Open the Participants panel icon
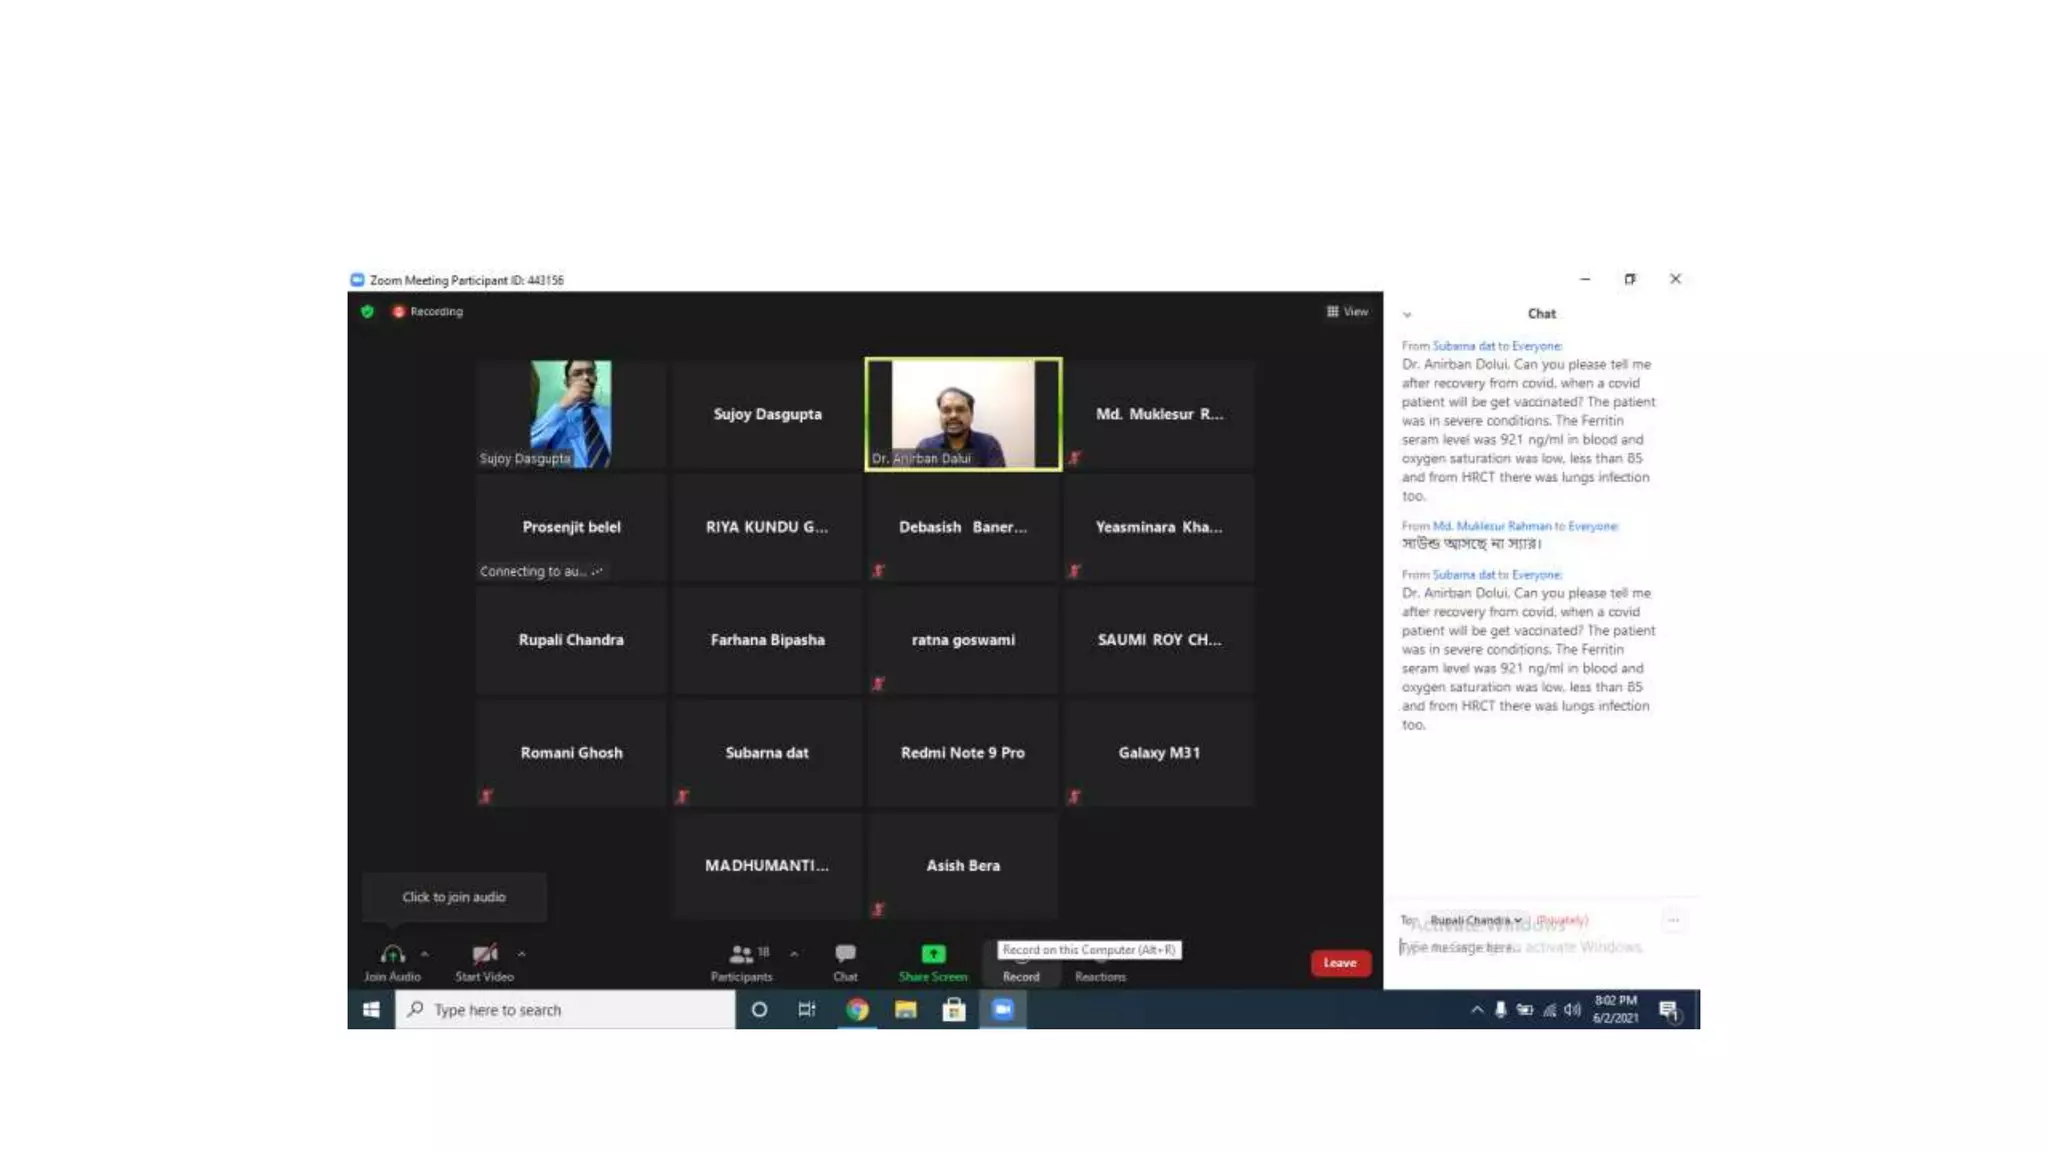 point(741,954)
